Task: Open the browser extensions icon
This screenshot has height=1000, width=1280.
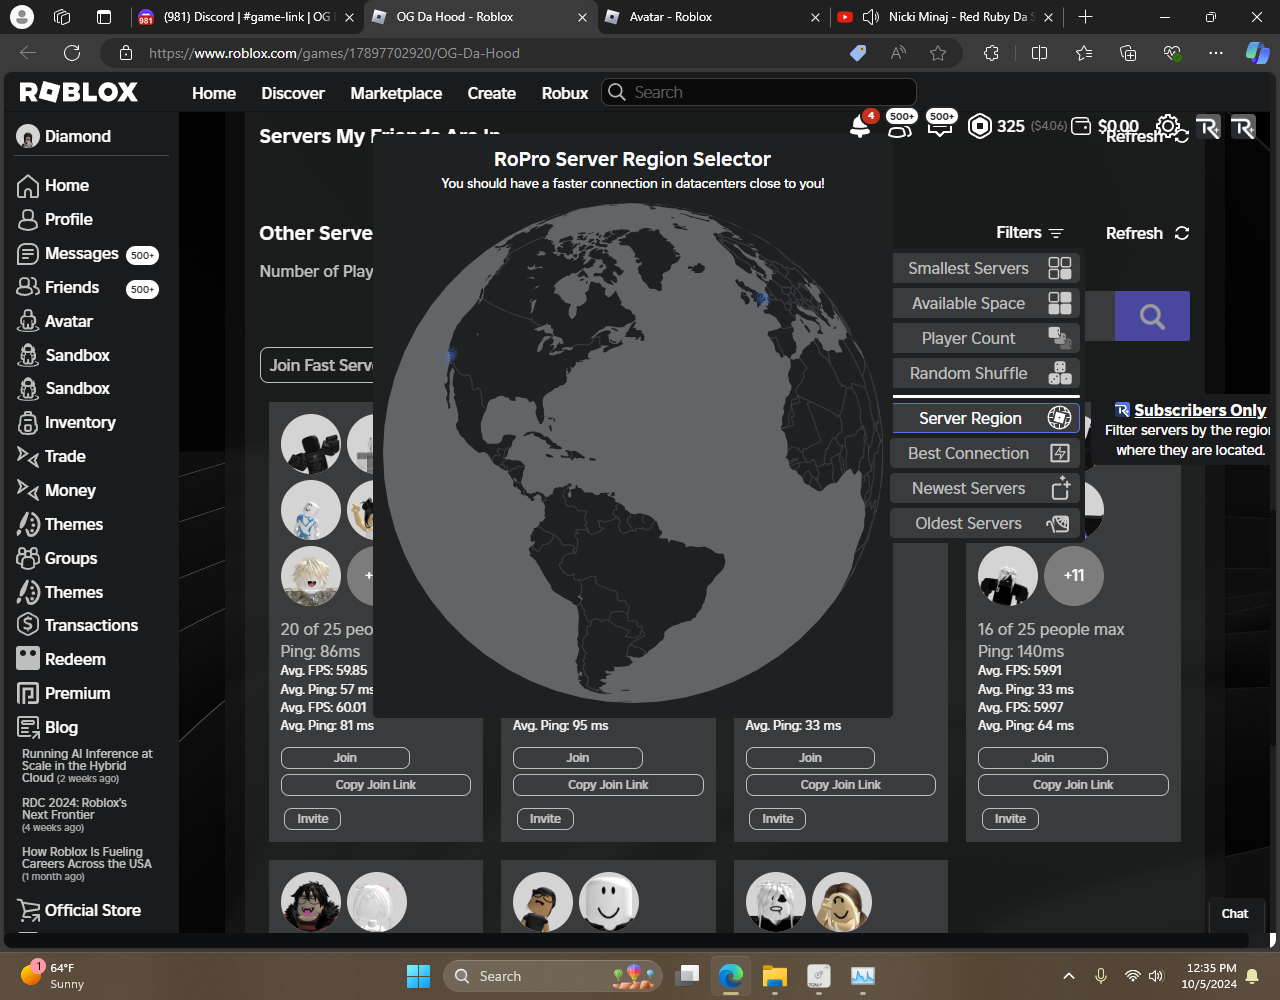Action: pyautogui.click(x=991, y=53)
